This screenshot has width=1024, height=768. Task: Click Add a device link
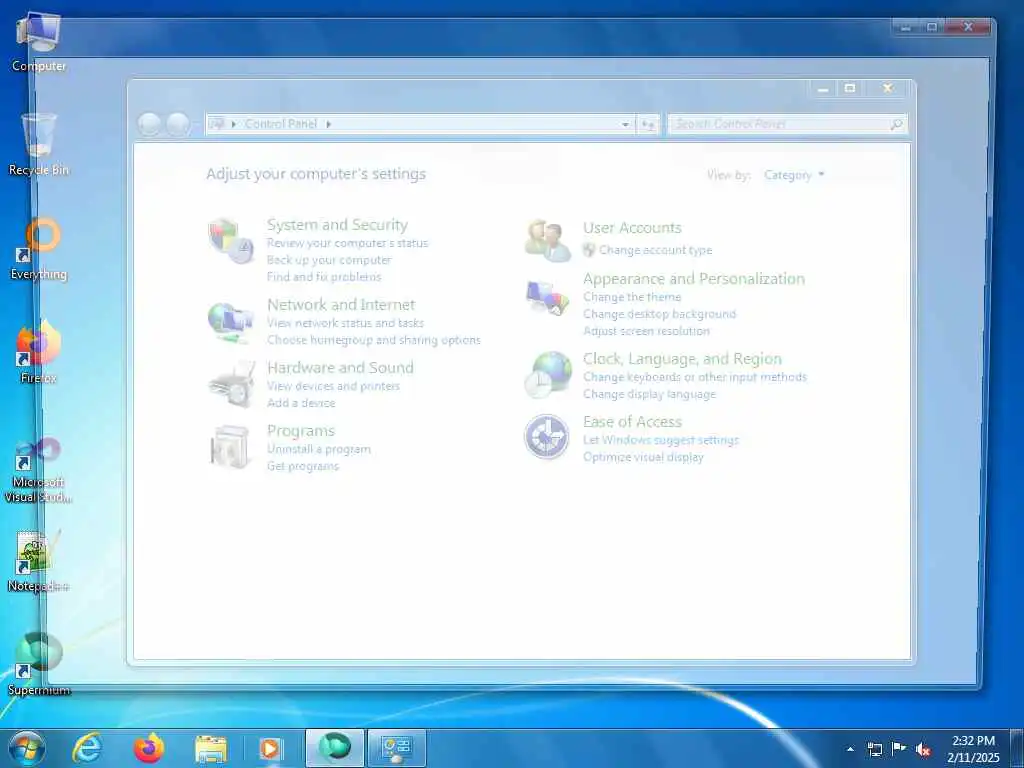[301, 403]
